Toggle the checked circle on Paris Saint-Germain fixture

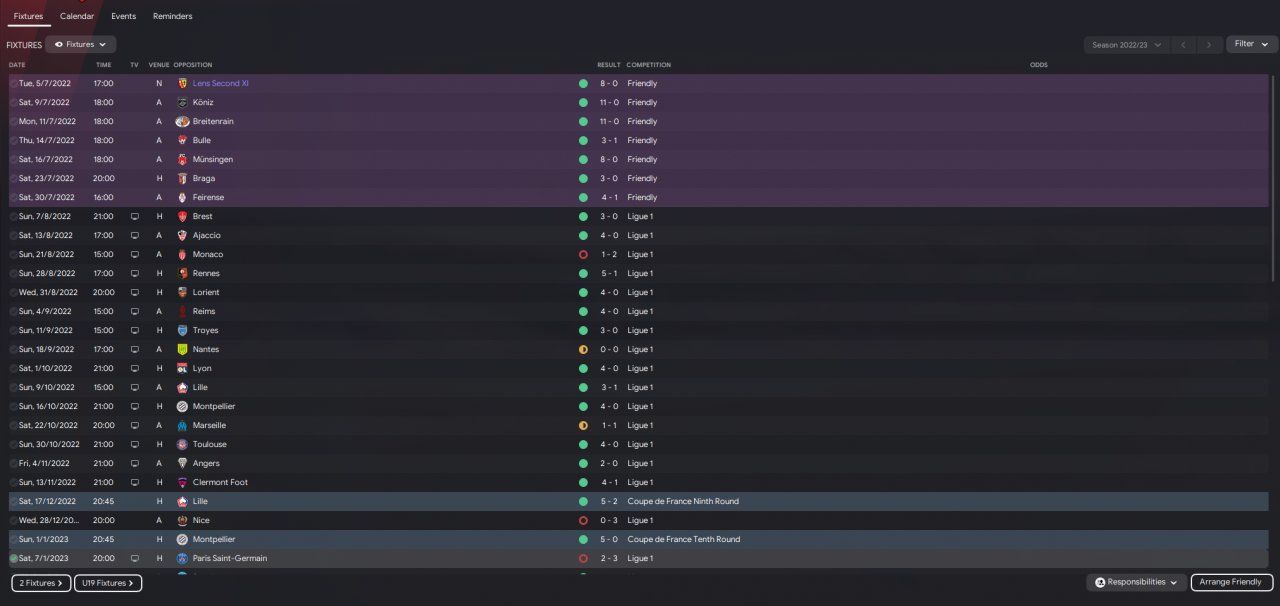[x=13, y=558]
